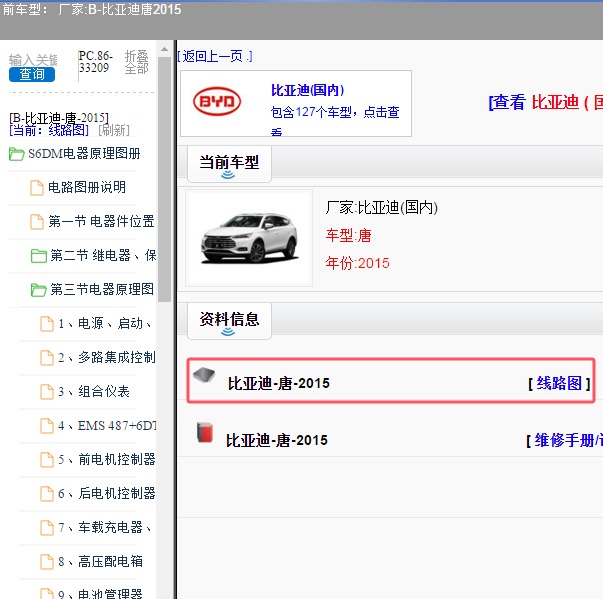
Task: Click the BYD brand logo
Action: [216, 103]
